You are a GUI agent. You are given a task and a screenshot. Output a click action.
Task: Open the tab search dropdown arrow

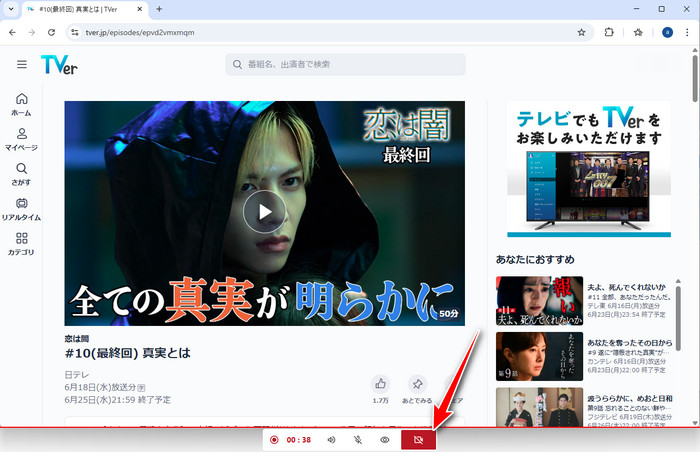point(11,9)
